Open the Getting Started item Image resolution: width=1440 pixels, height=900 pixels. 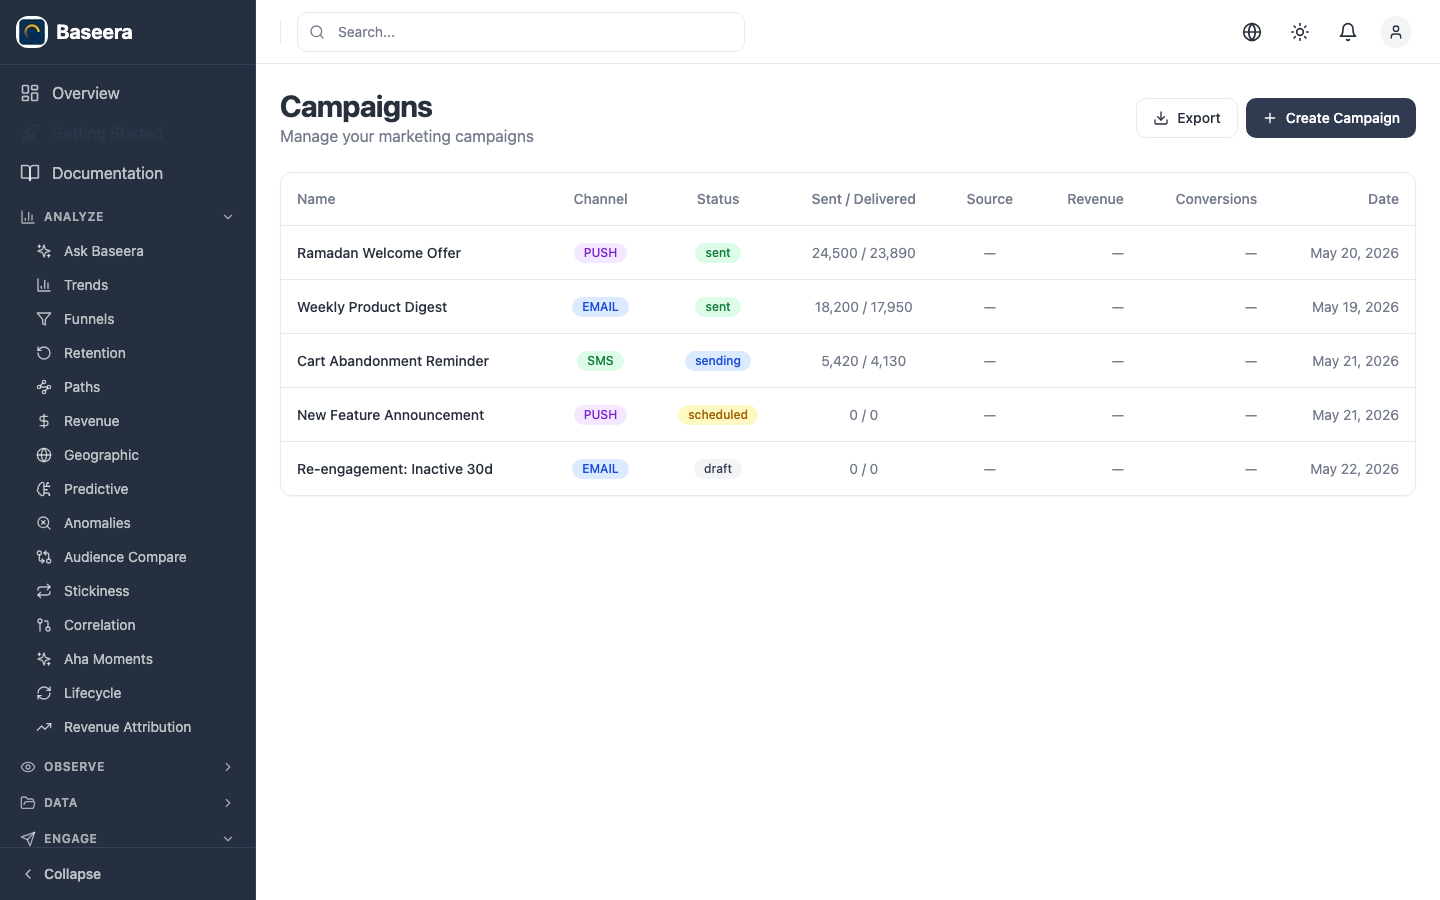point(128,133)
